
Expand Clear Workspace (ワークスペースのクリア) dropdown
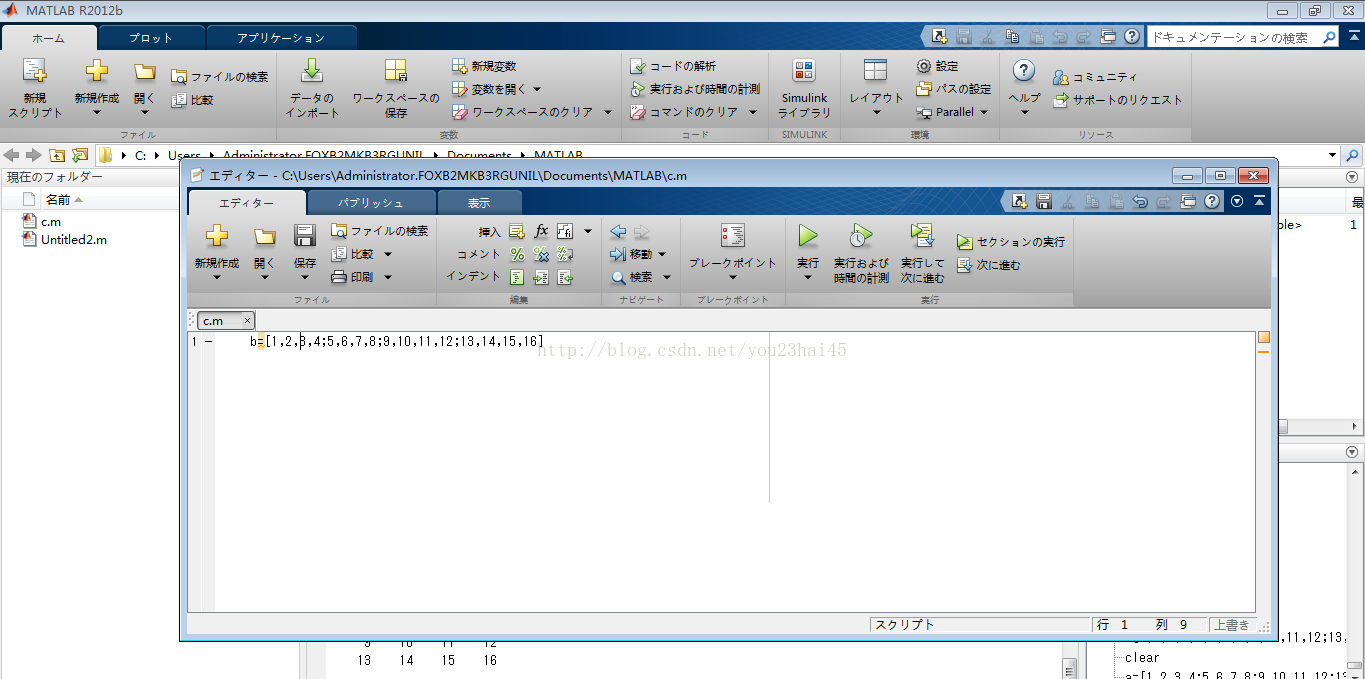pos(607,112)
